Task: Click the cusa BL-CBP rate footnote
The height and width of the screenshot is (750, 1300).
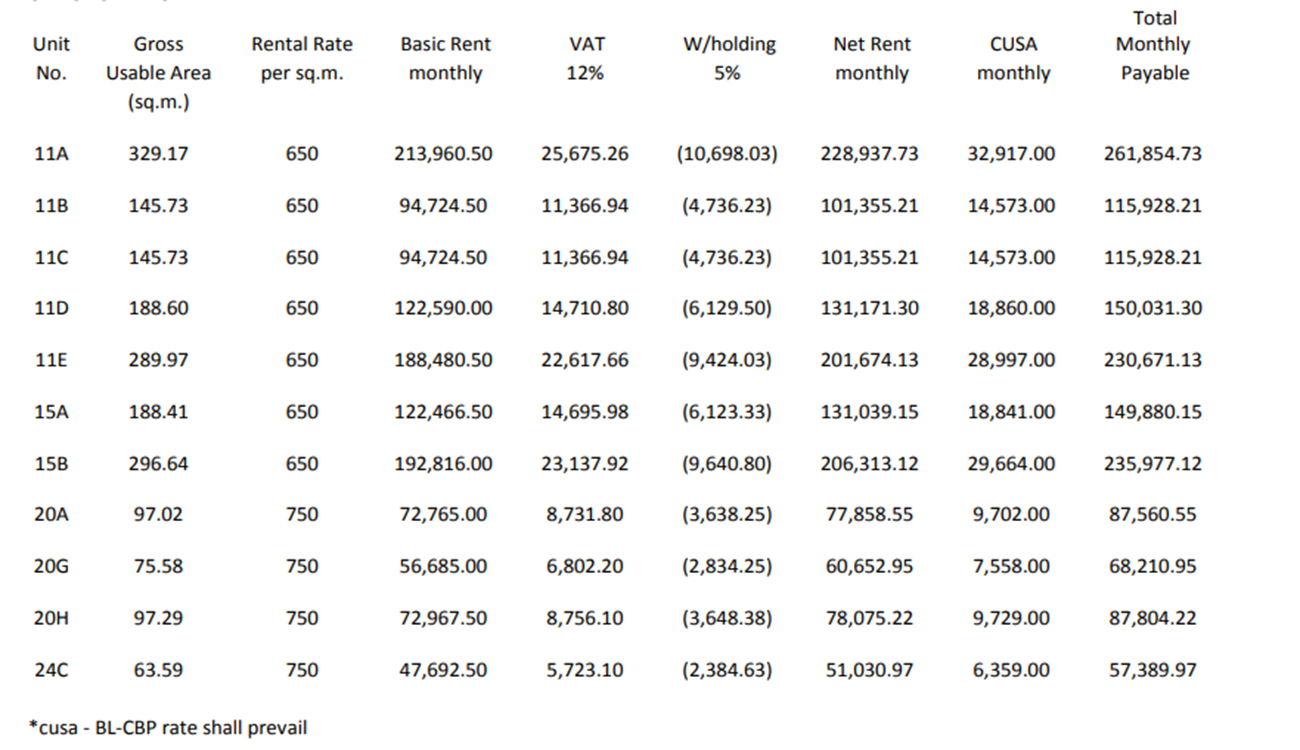Action: point(168,728)
